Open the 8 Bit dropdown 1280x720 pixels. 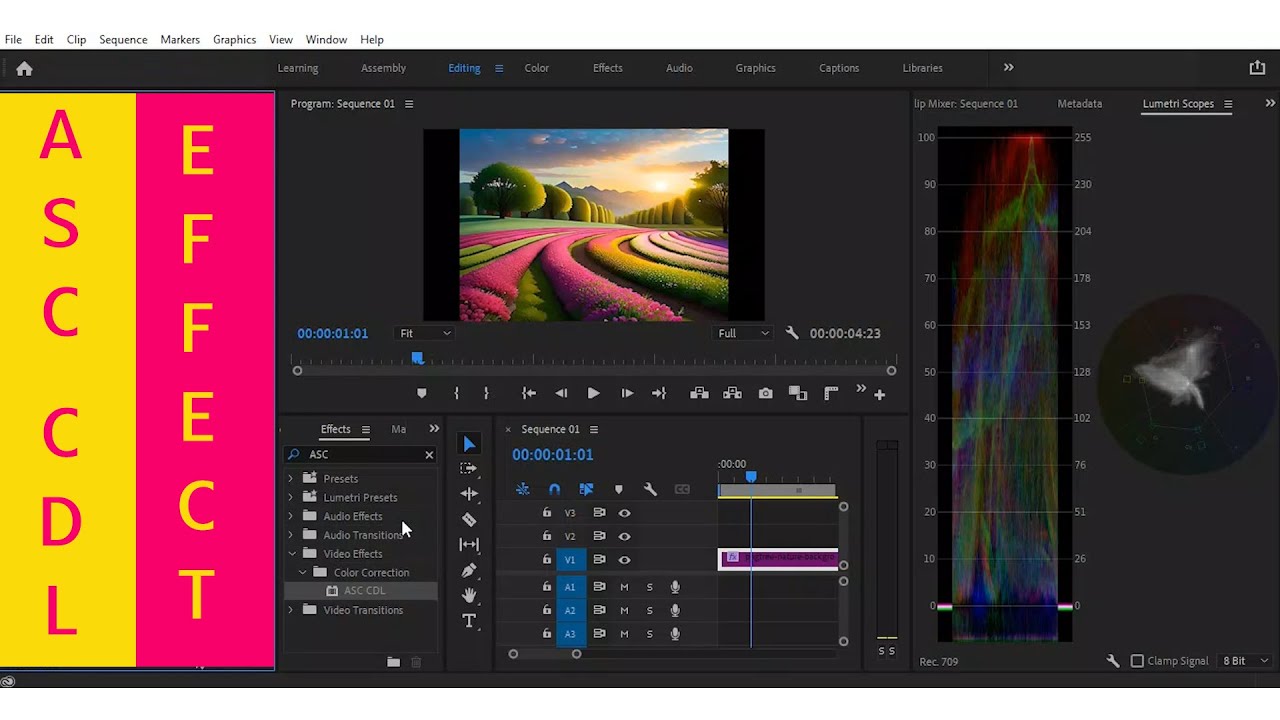(x=1245, y=661)
